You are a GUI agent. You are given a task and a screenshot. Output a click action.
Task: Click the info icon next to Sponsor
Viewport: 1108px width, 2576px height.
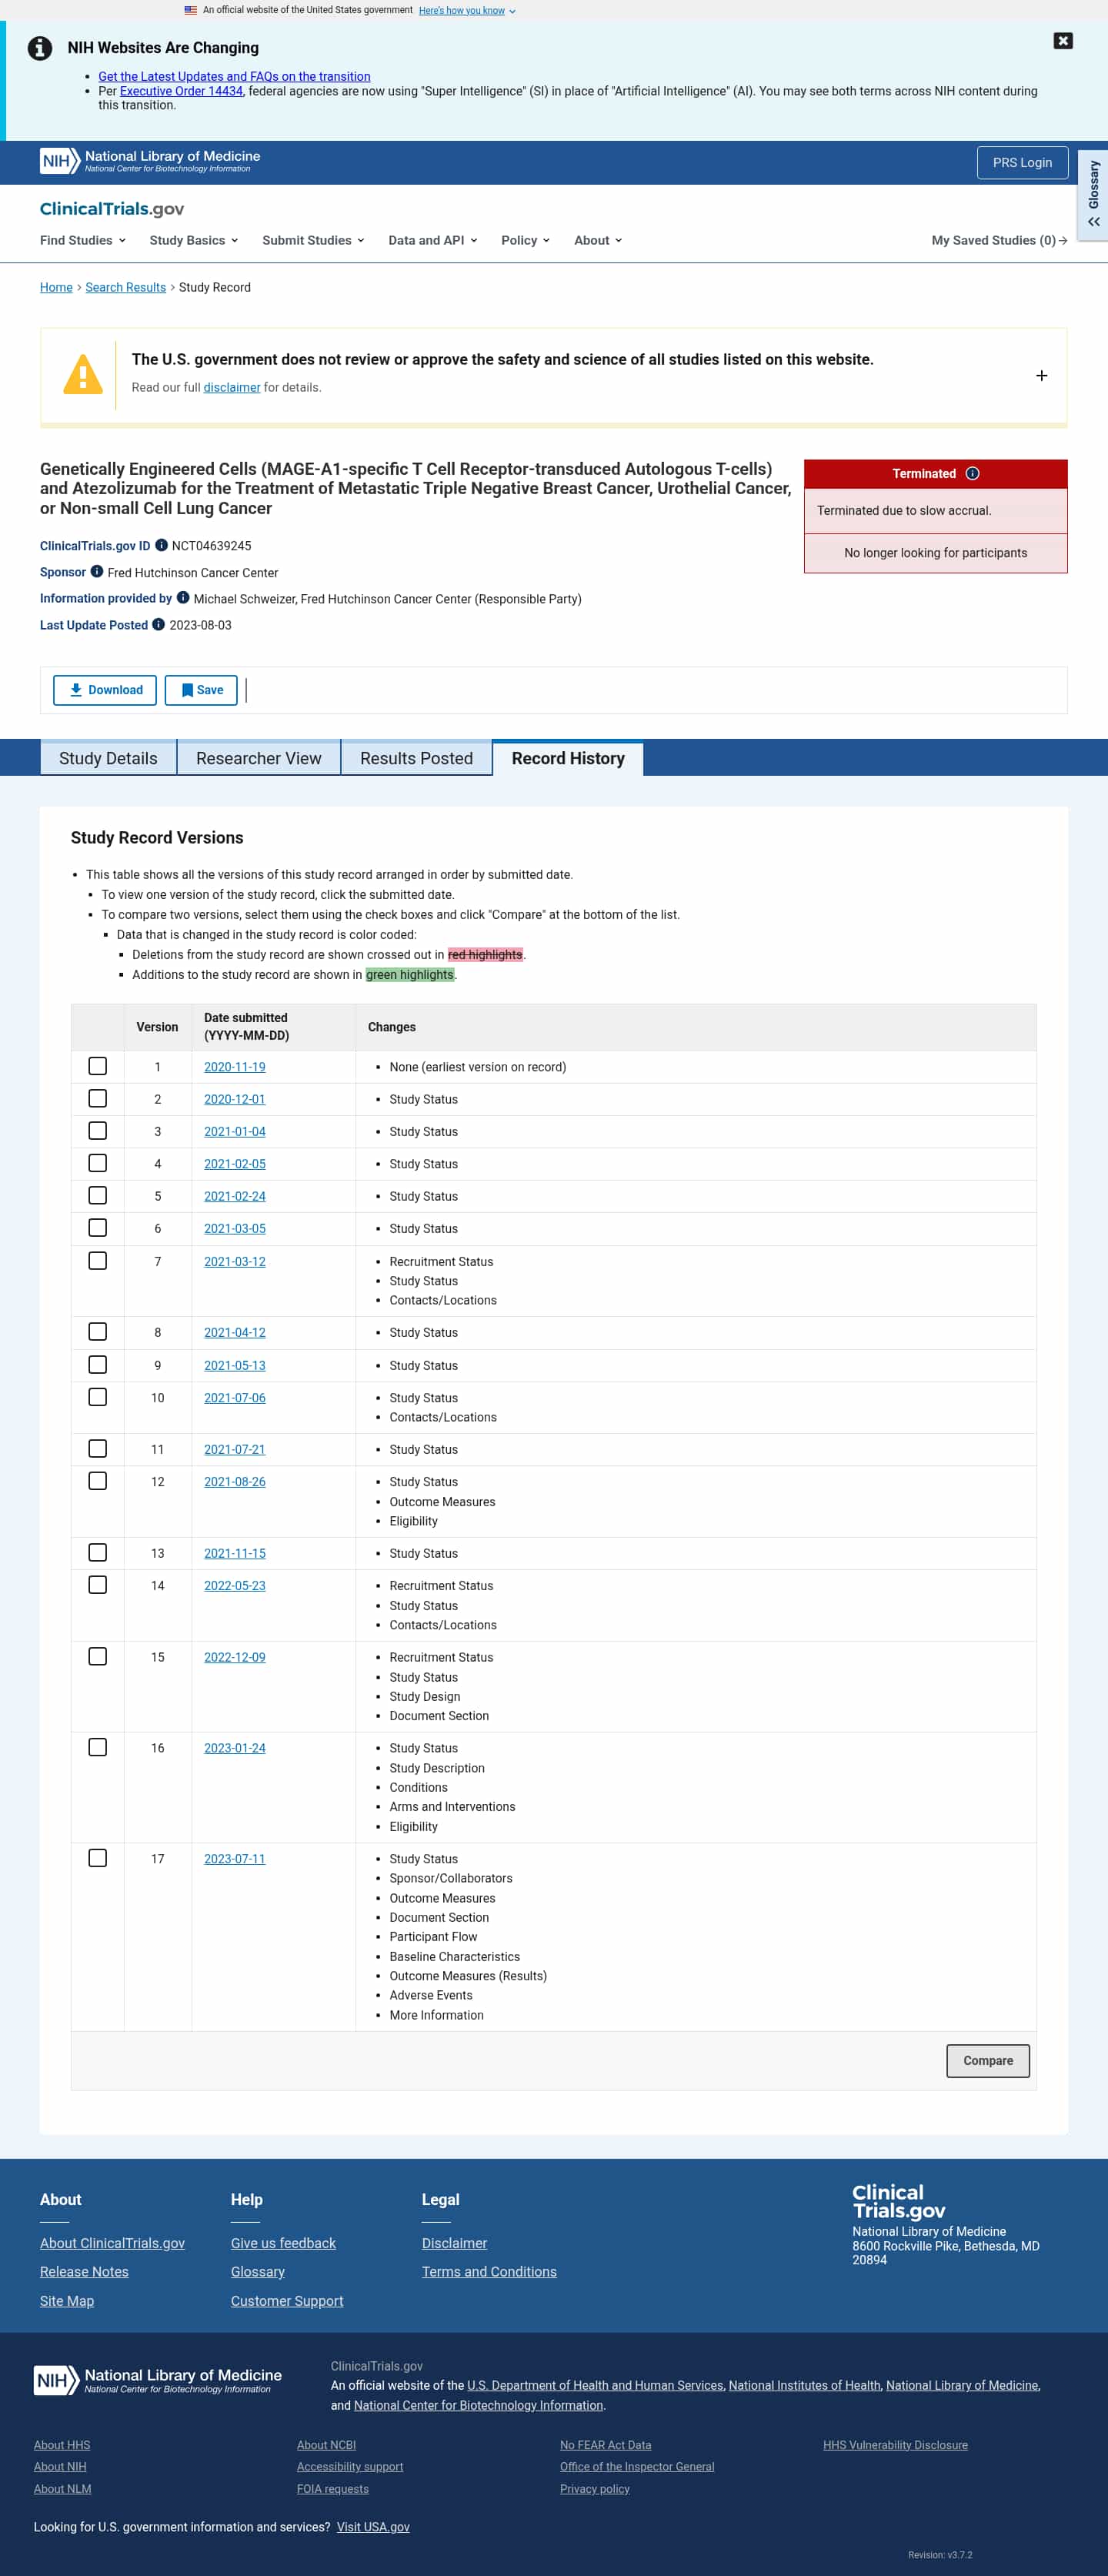97,572
